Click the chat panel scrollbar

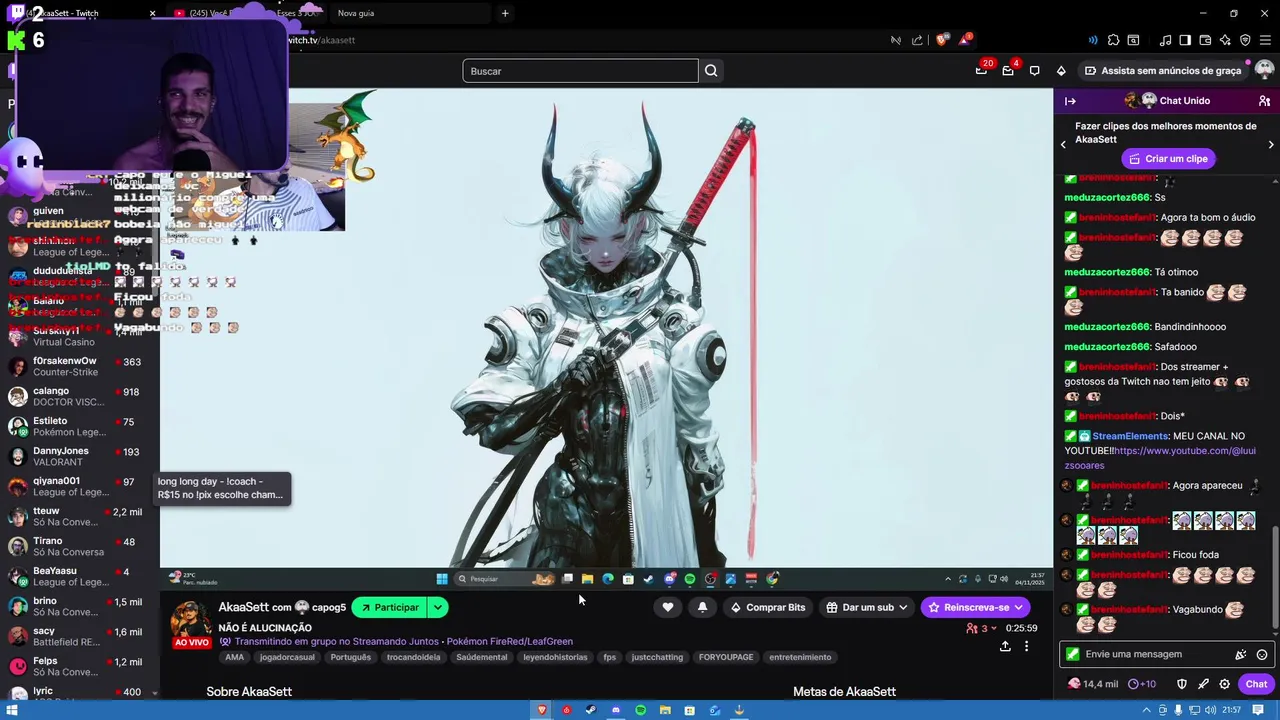pos(1275,578)
